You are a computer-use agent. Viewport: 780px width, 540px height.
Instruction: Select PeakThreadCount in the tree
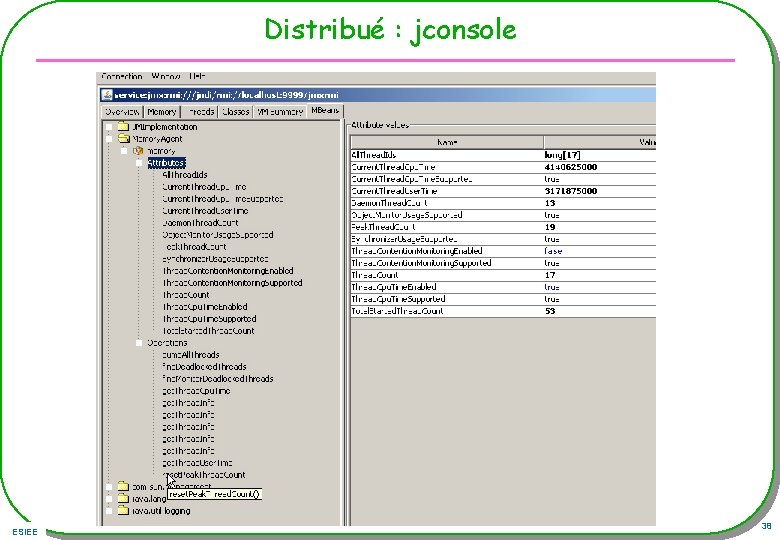(x=195, y=247)
